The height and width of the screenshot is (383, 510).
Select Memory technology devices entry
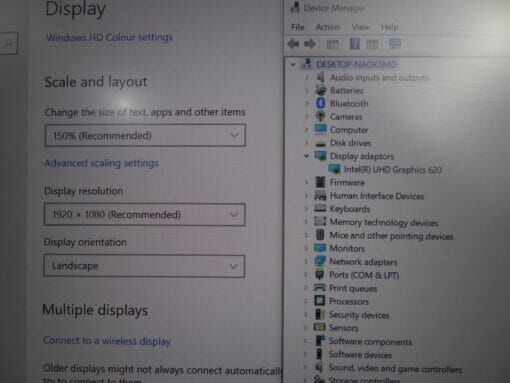(384, 222)
